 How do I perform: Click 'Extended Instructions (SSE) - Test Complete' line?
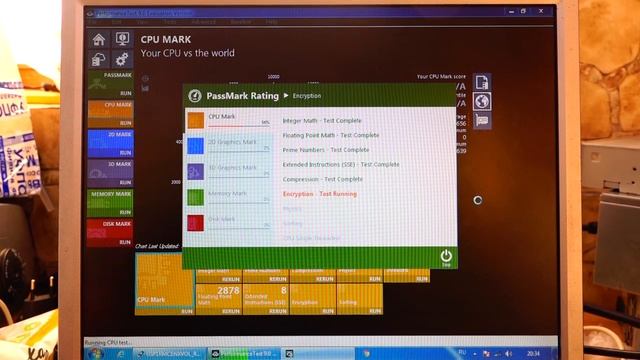341,164
